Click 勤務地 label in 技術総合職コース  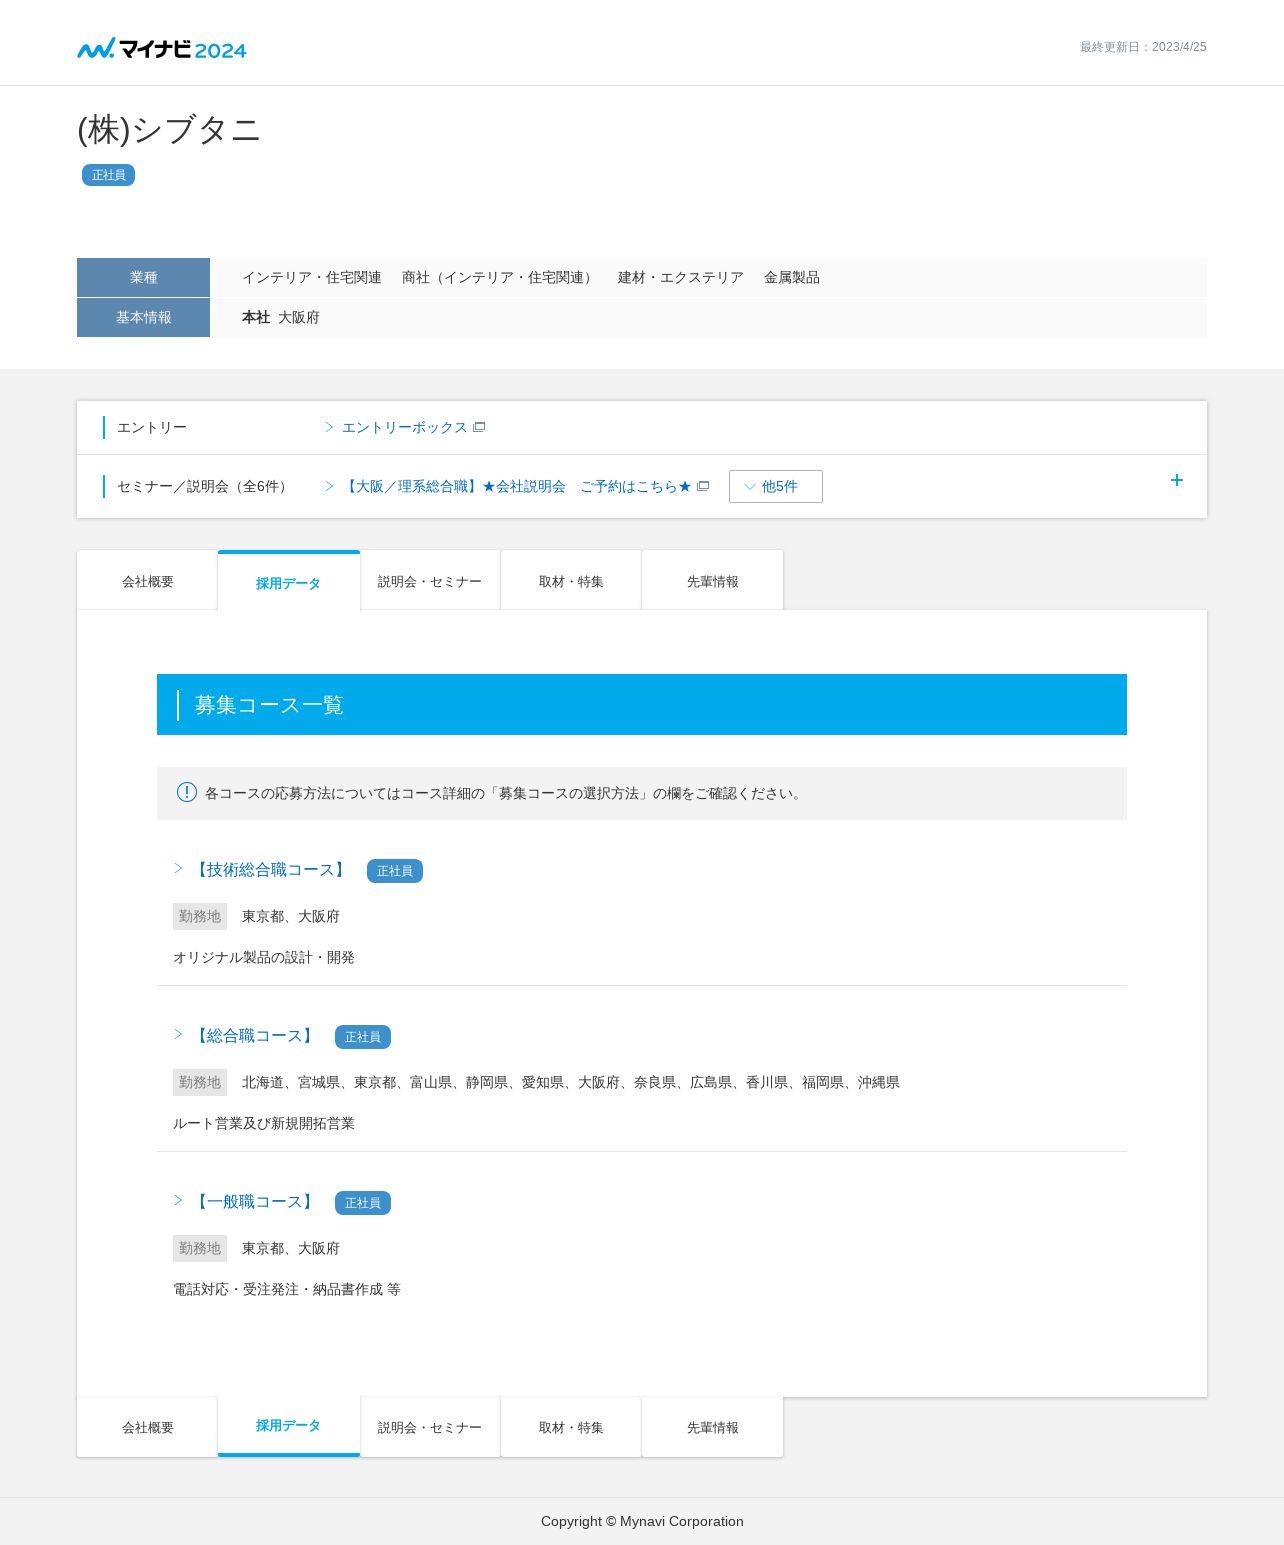coord(200,916)
